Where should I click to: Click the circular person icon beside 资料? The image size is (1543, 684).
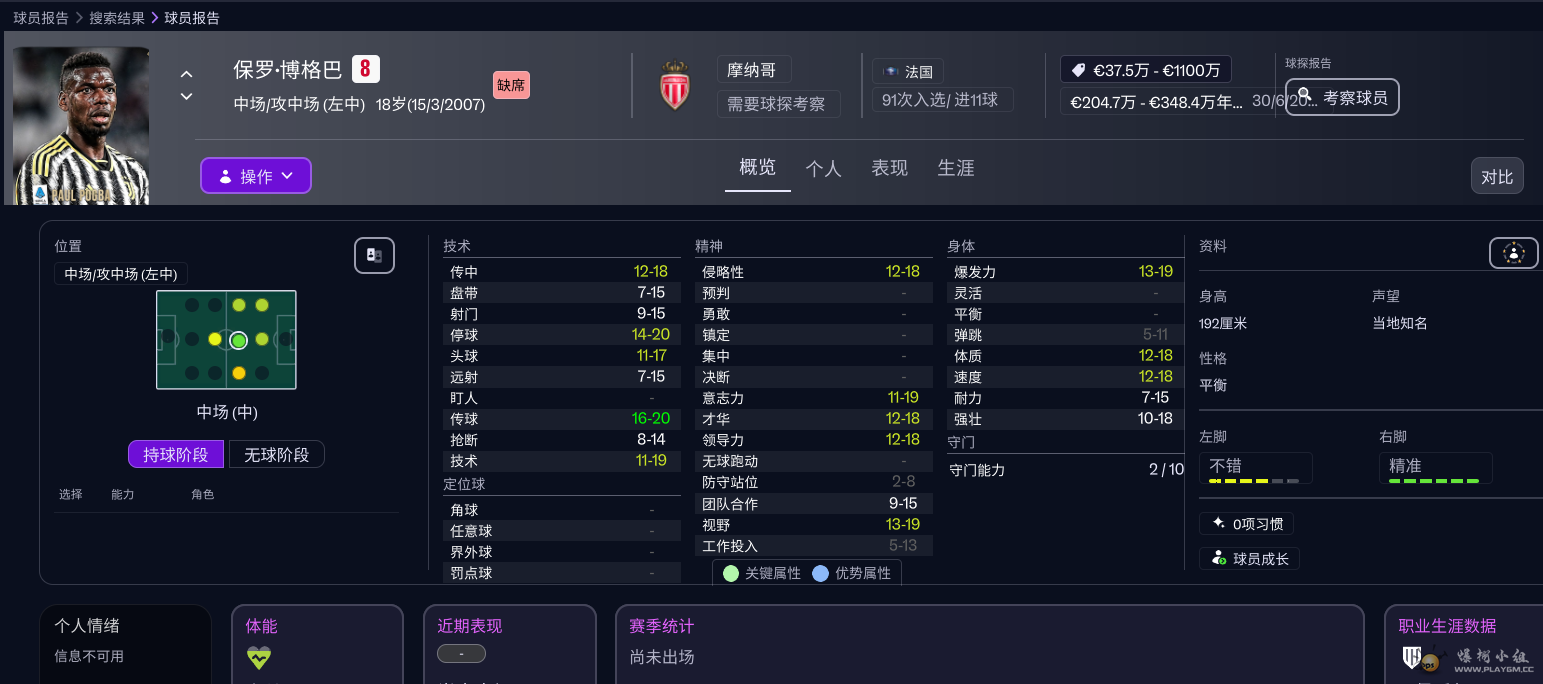coord(1513,253)
